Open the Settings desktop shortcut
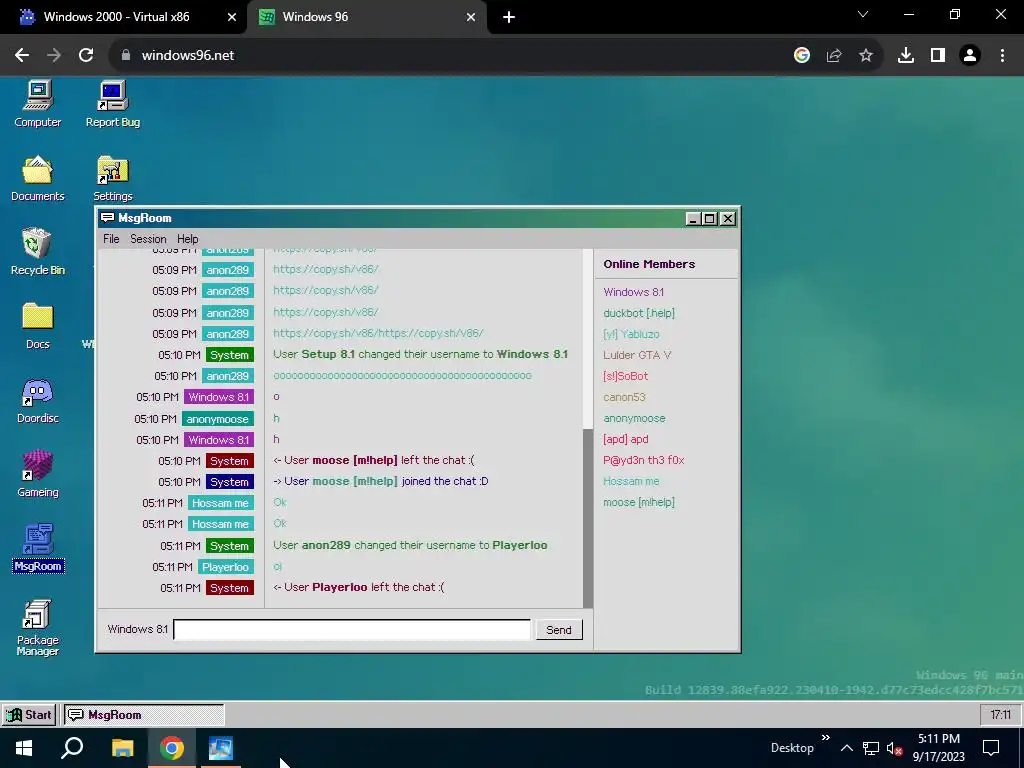The image size is (1024, 768). (x=112, y=178)
